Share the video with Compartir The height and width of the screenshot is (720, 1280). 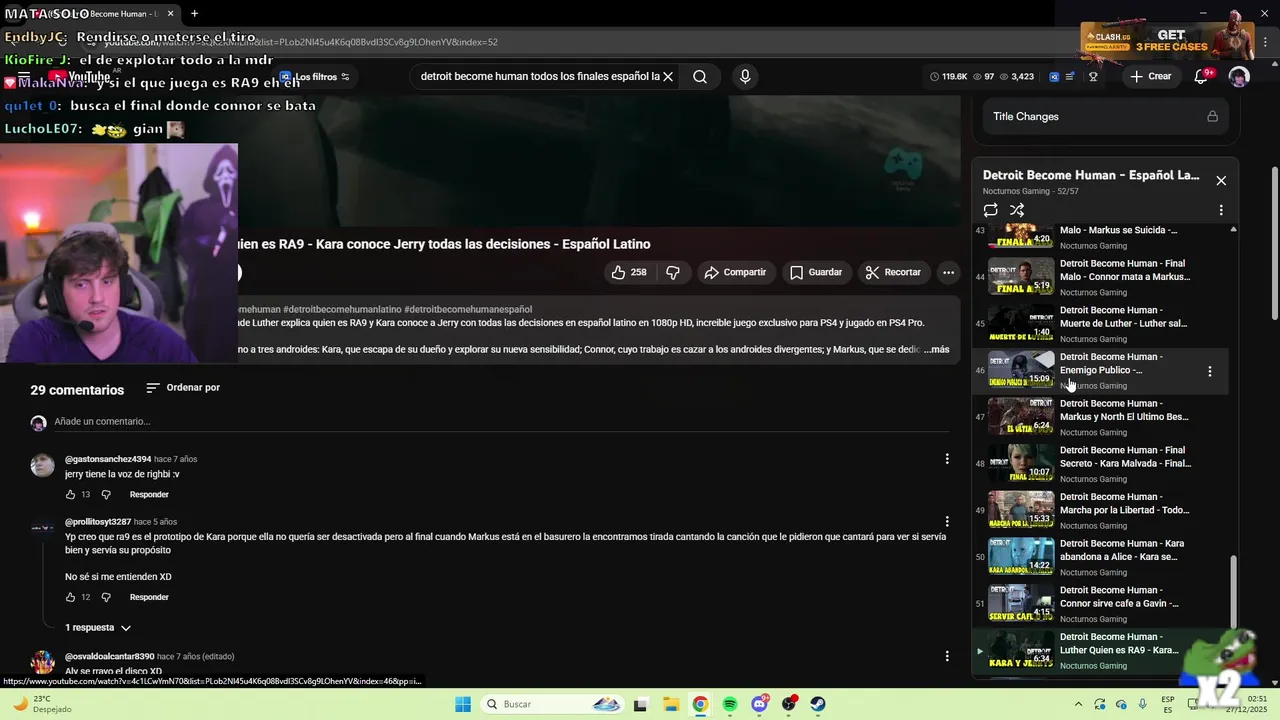(734, 272)
